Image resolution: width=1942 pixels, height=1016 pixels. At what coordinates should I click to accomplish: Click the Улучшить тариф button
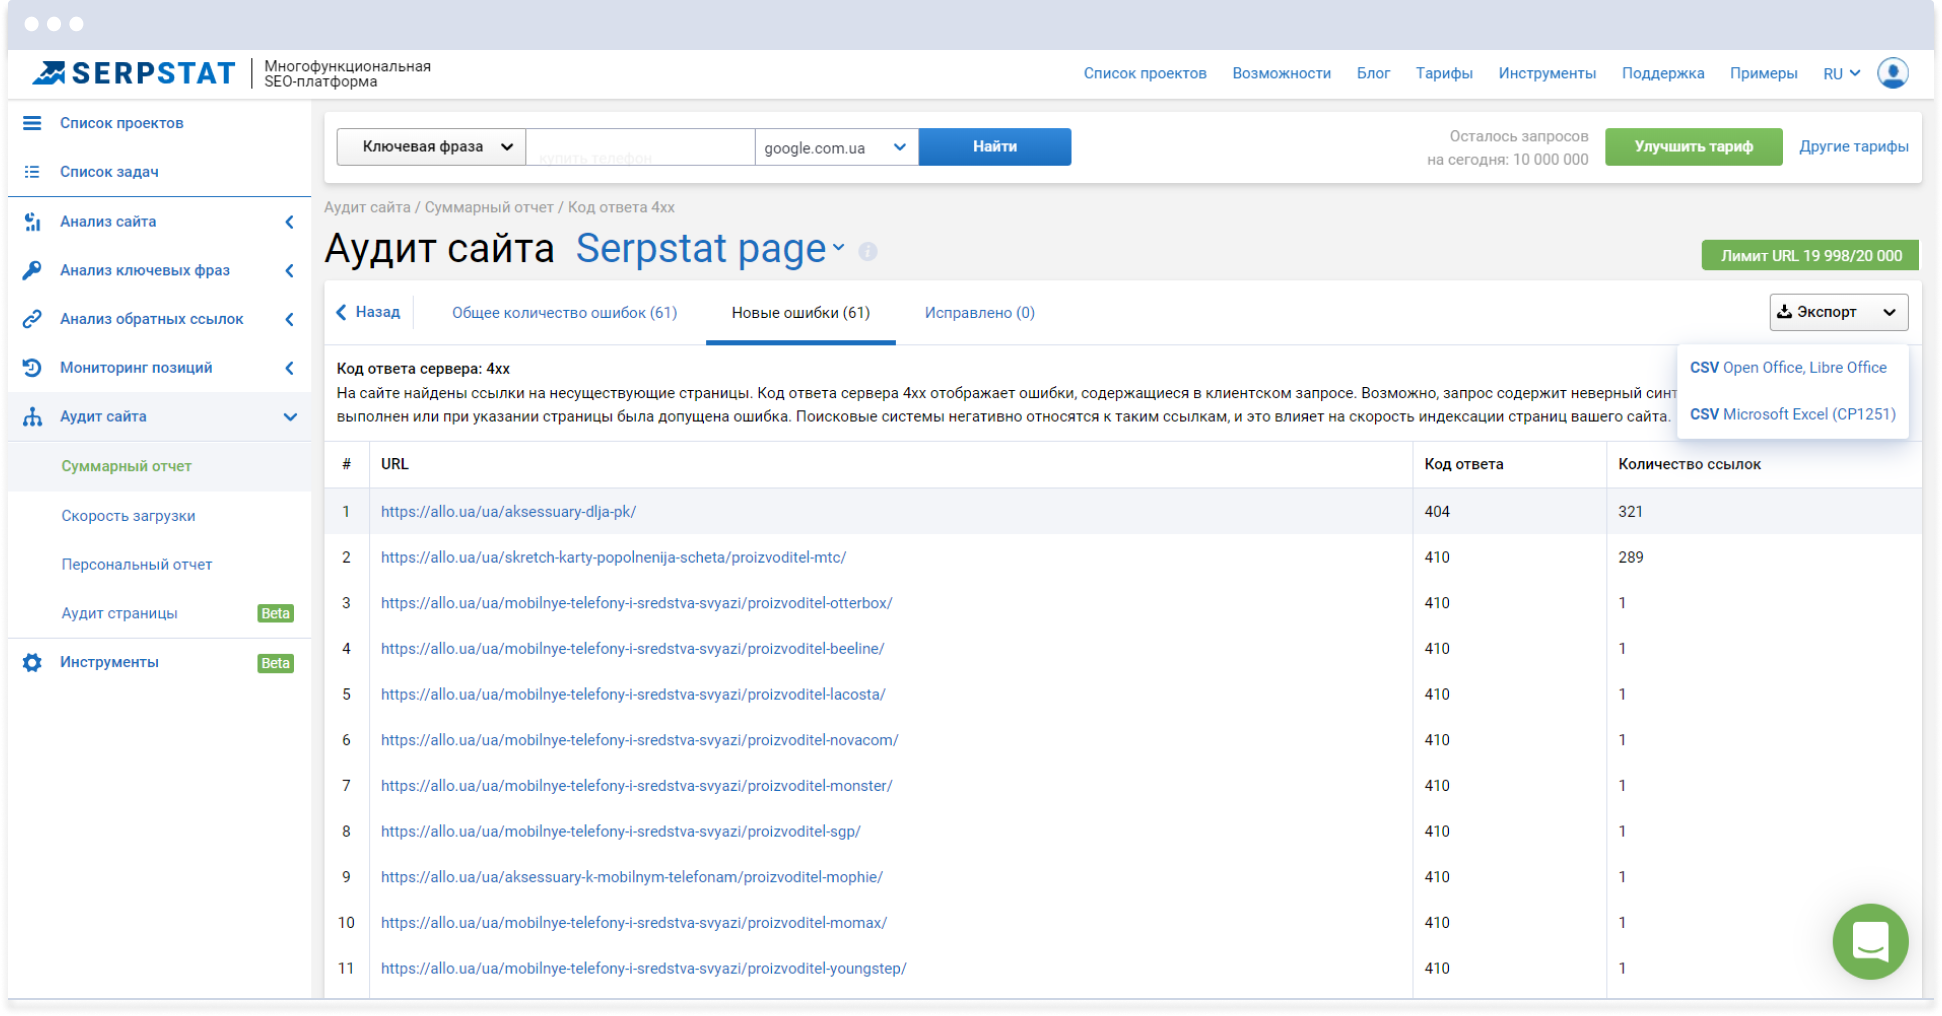tap(1693, 146)
